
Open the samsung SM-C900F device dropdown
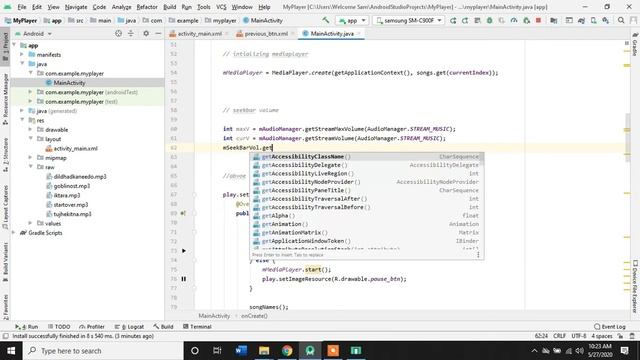click(x=409, y=20)
